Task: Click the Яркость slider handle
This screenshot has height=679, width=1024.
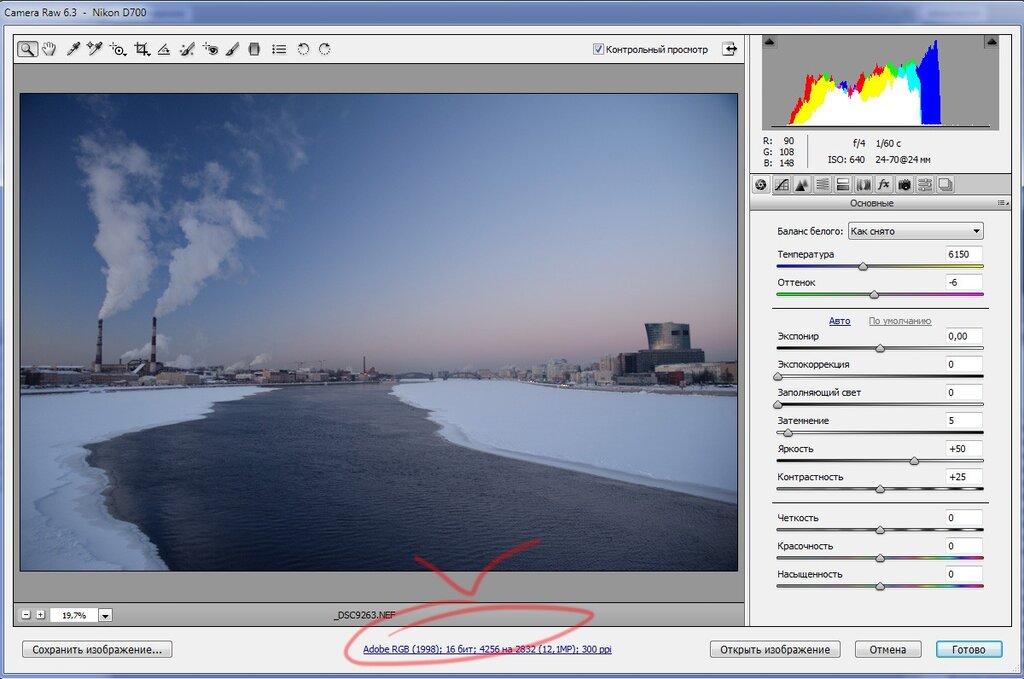Action: (914, 461)
